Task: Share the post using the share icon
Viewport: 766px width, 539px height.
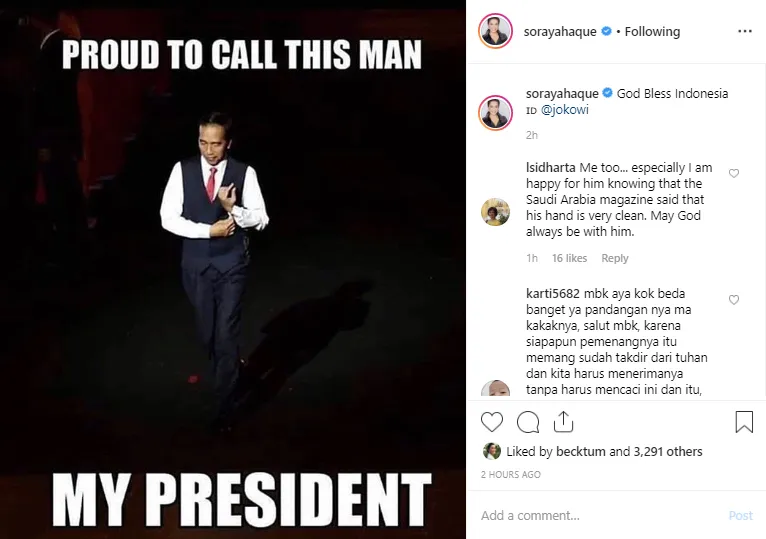Action: 563,422
